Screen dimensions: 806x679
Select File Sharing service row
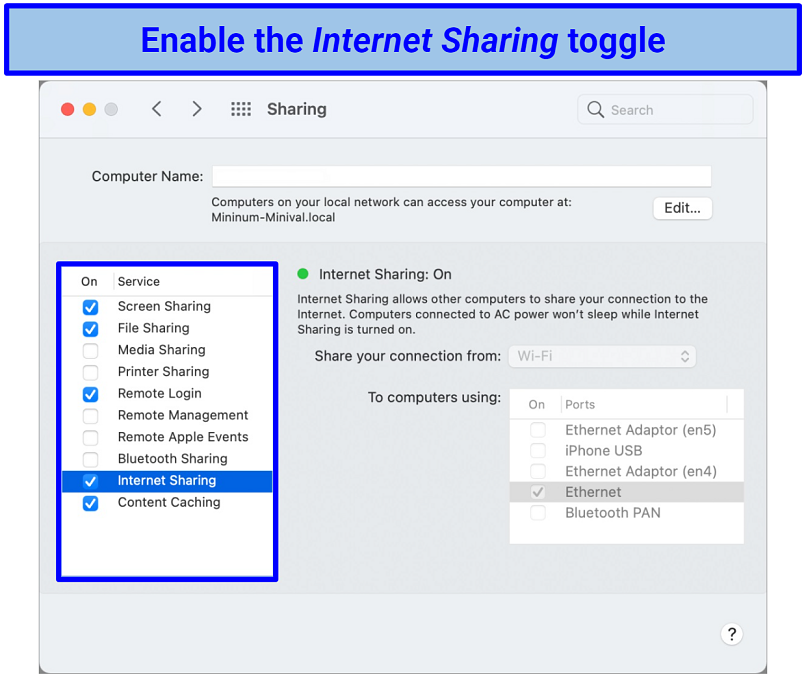click(167, 328)
